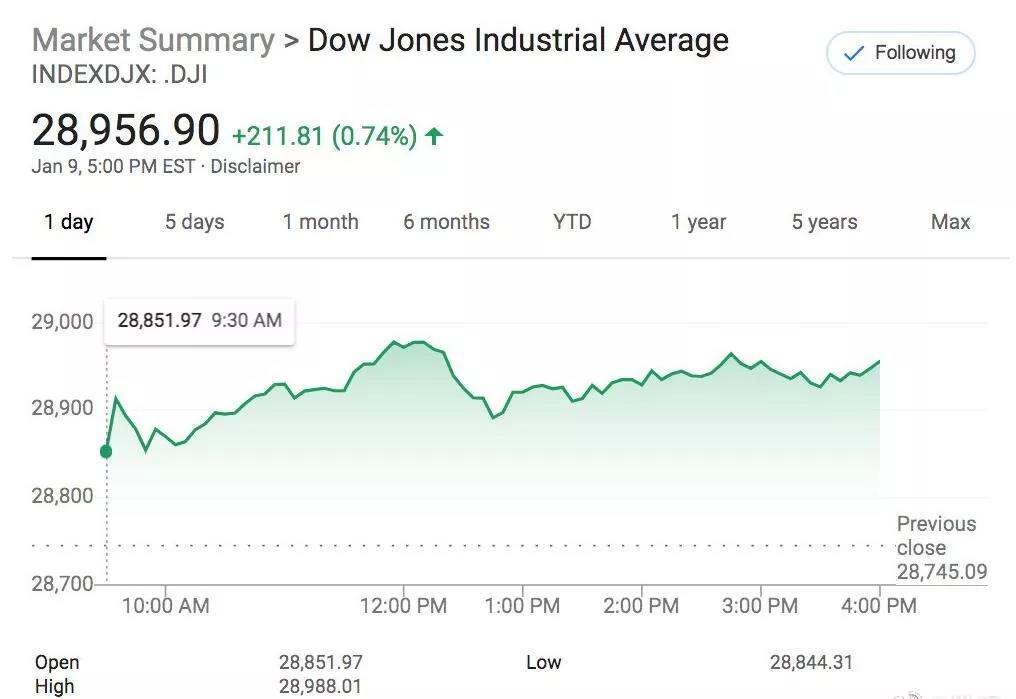The height and width of the screenshot is (699, 1016).
Task: Click the Dow Jones Industrial Average title
Action: (518, 41)
